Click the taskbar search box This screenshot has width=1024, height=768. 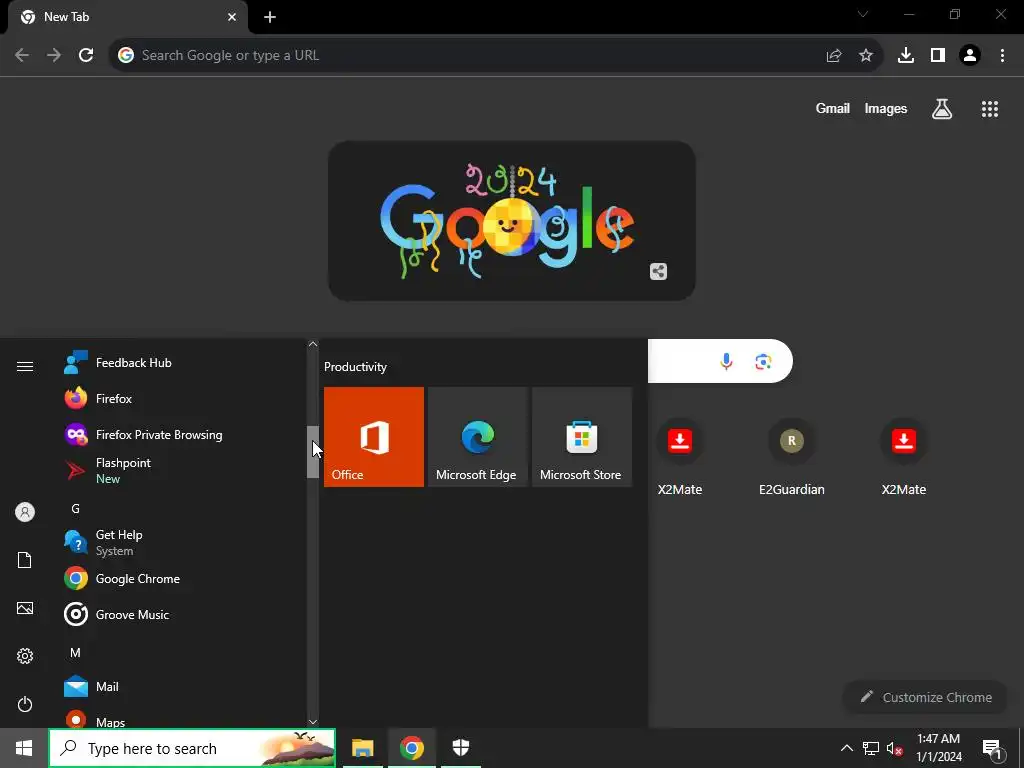click(192, 748)
